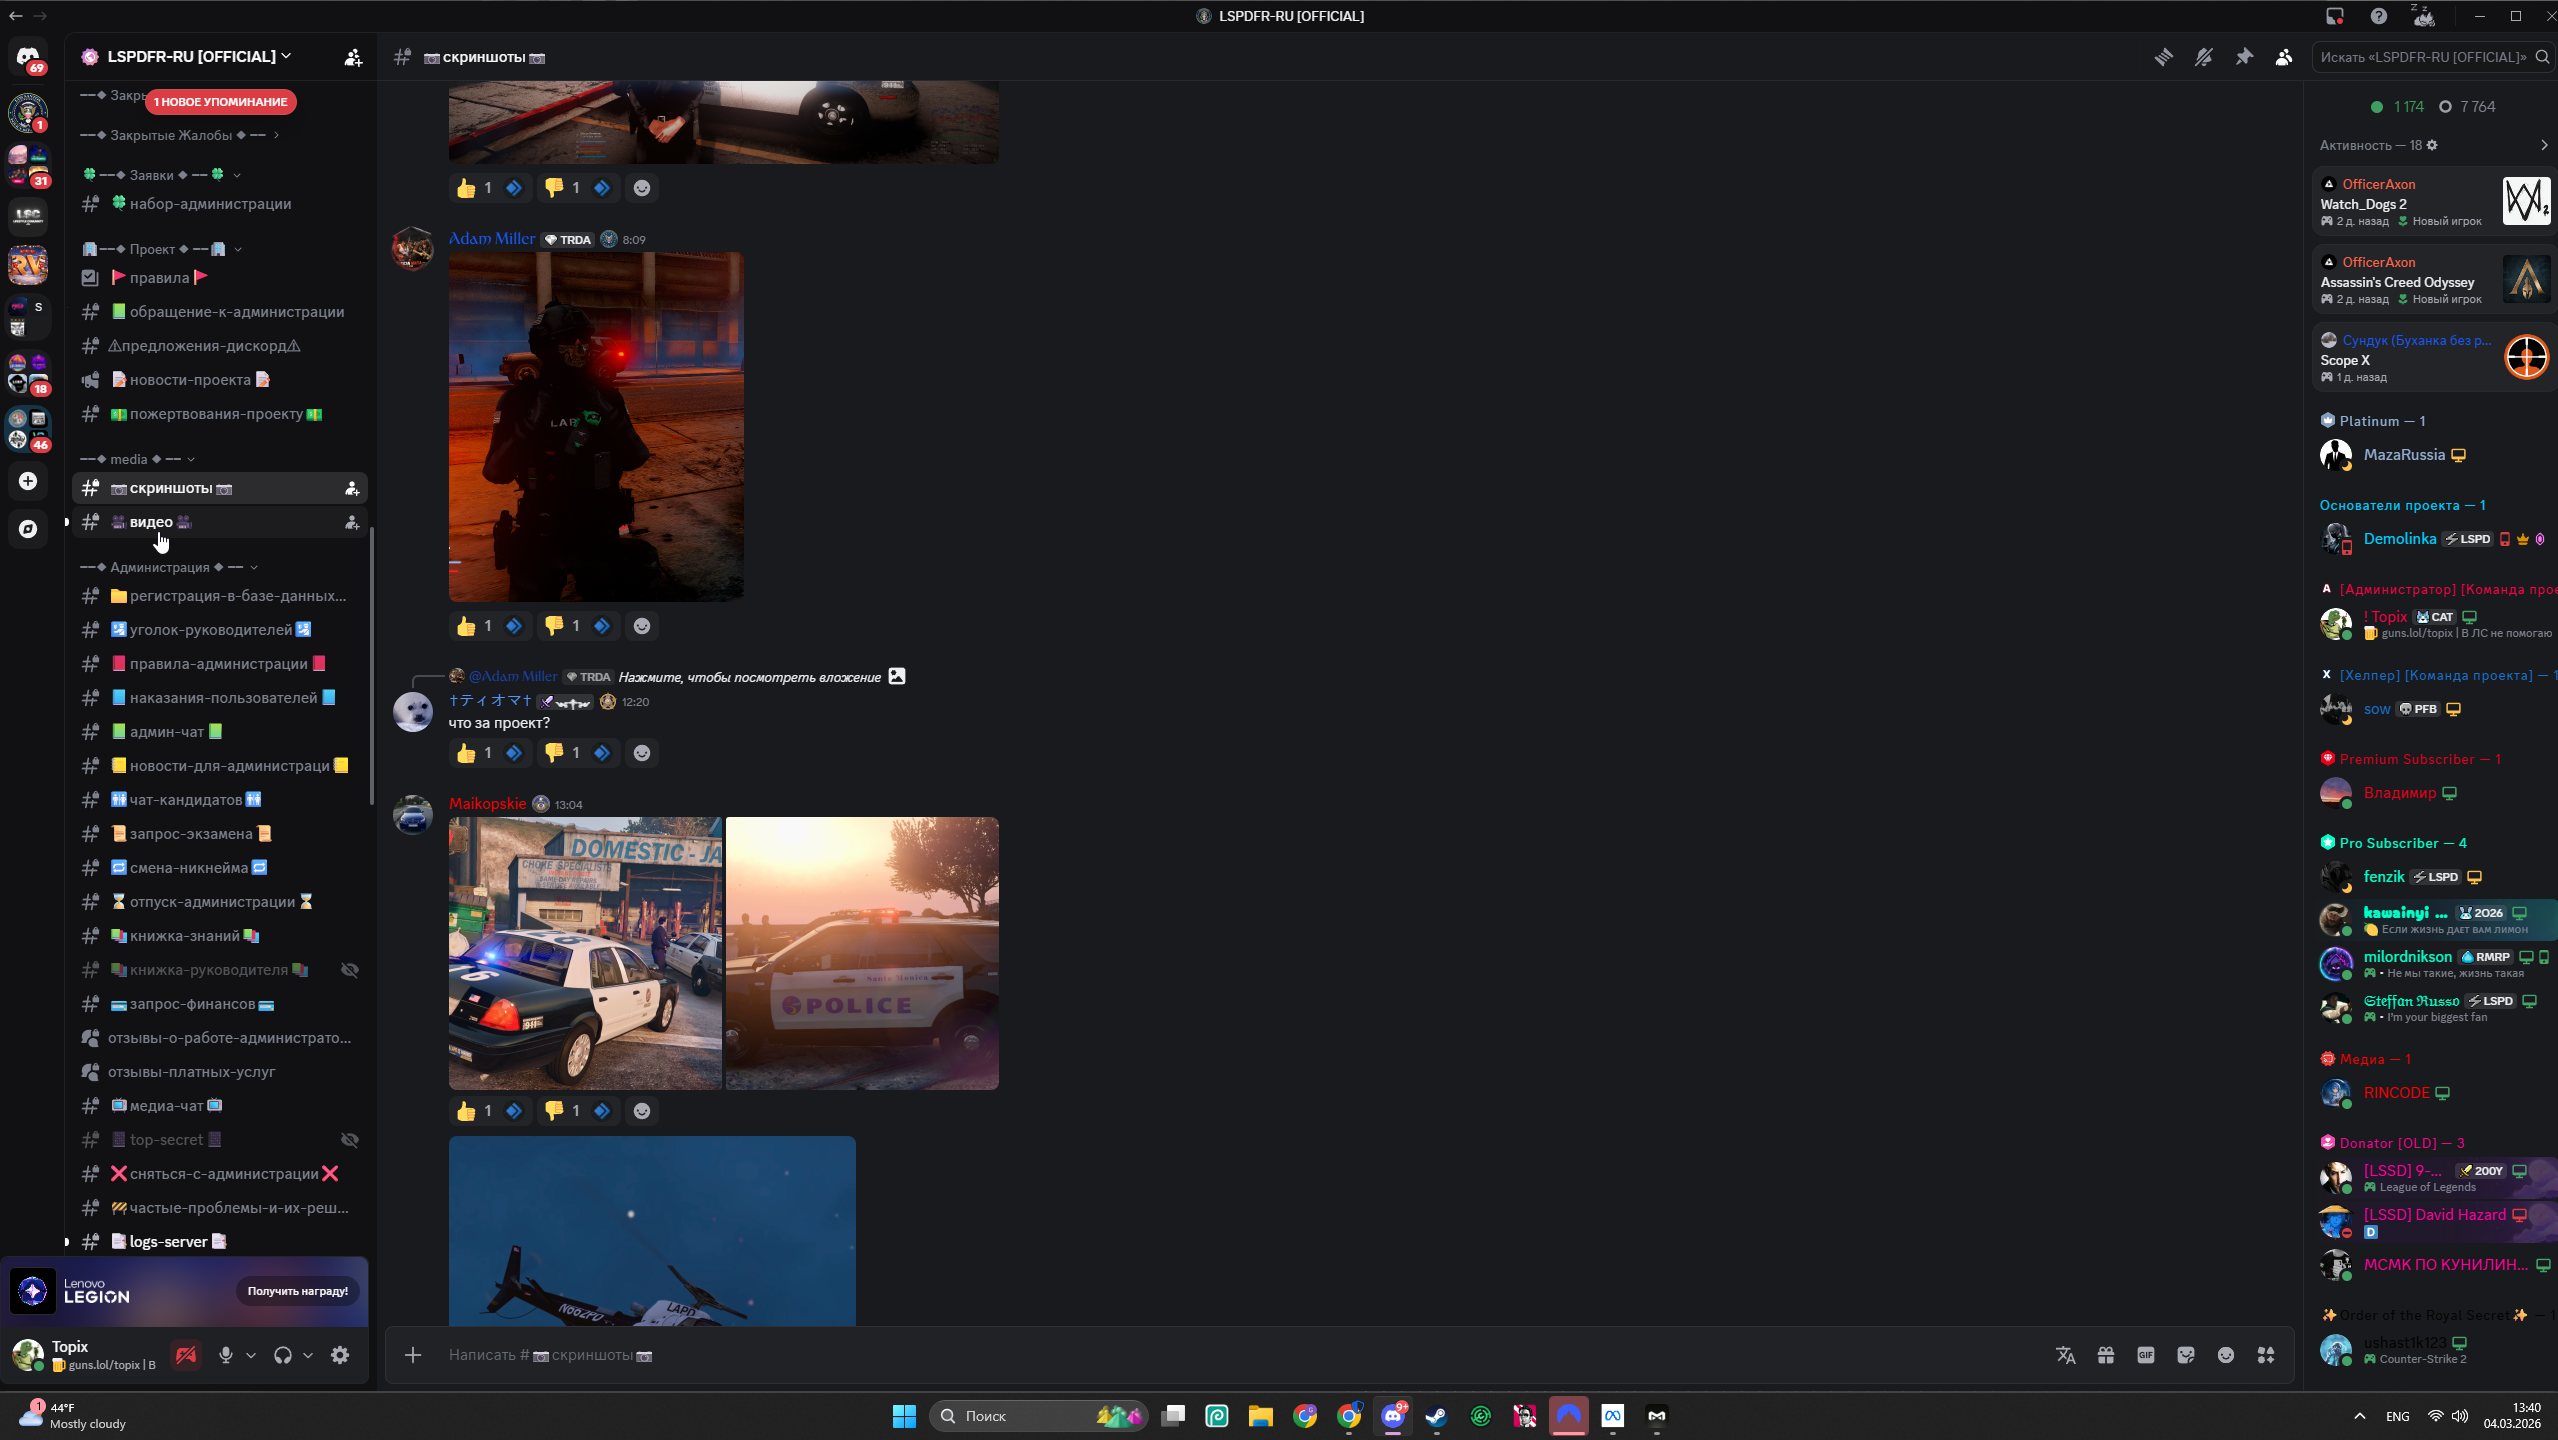This screenshot has height=1440, width=2558.
Task: Open the translate icon in message bar
Action: [2066, 1355]
